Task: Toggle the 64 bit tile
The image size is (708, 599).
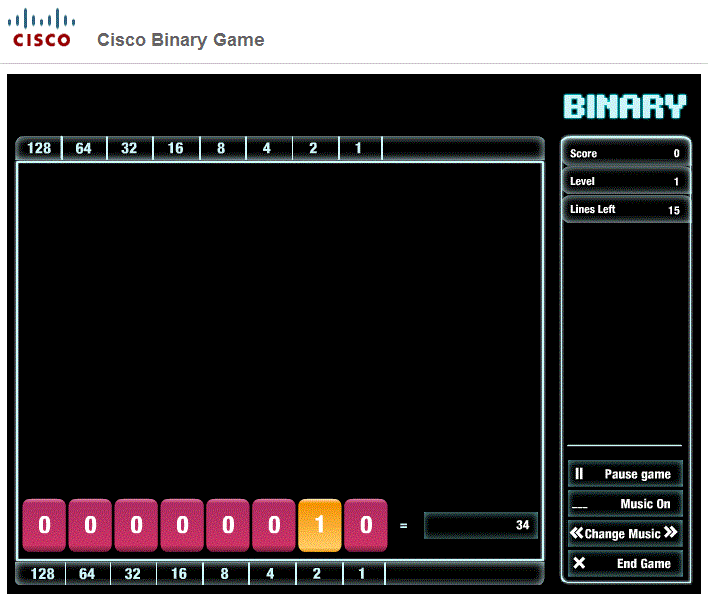Action: (x=90, y=525)
